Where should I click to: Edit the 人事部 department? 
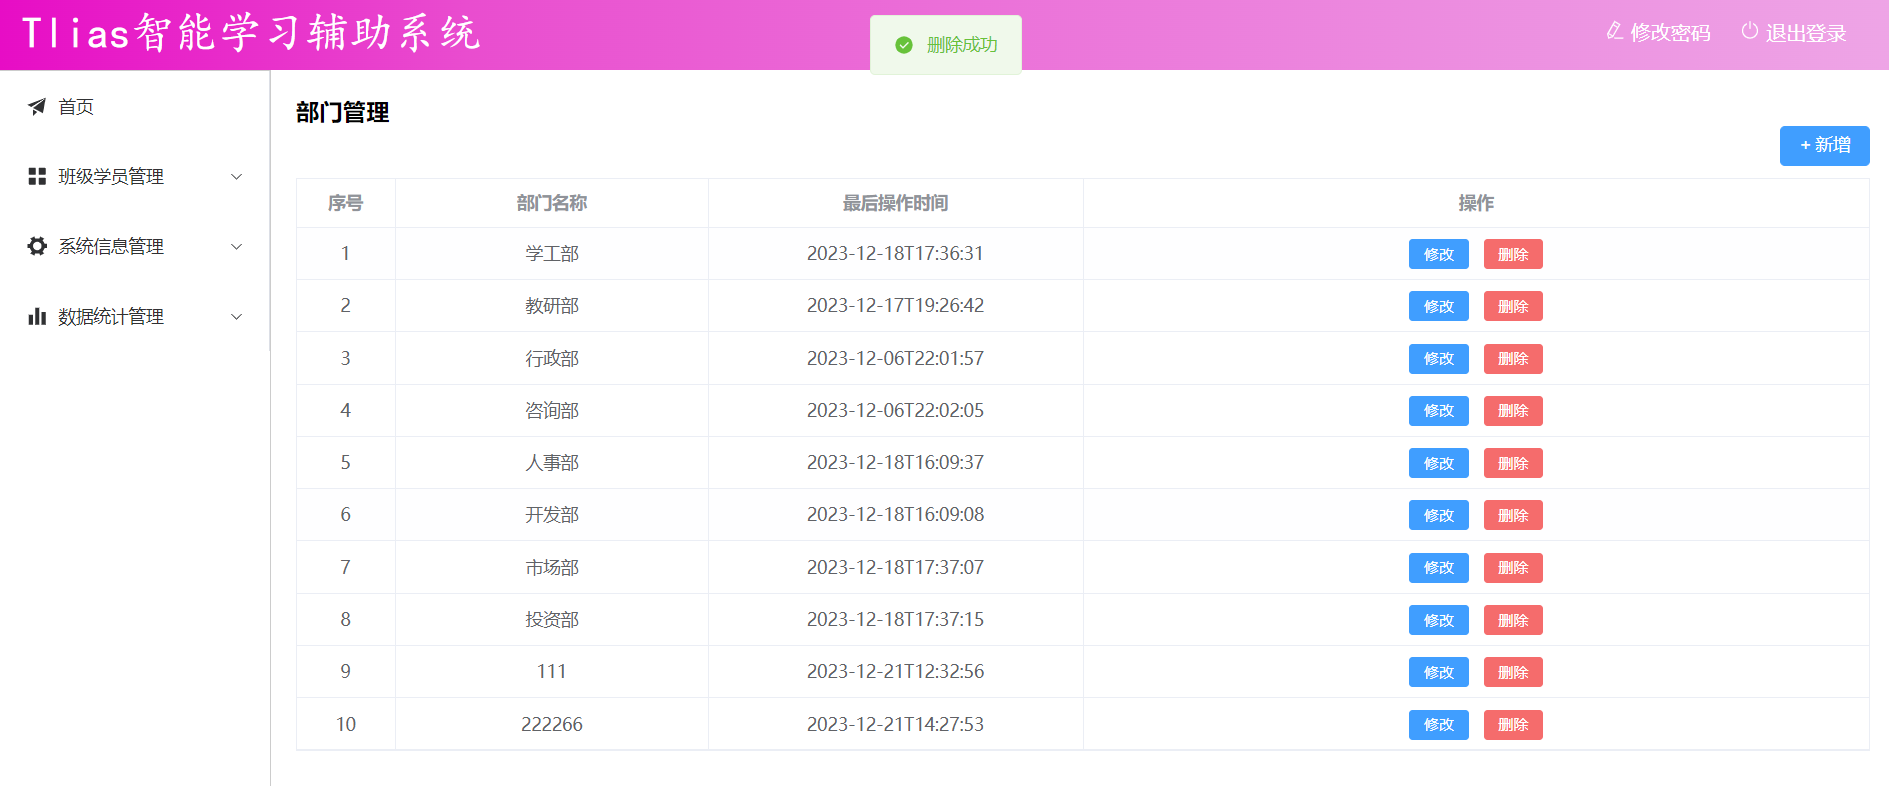pos(1438,463)
